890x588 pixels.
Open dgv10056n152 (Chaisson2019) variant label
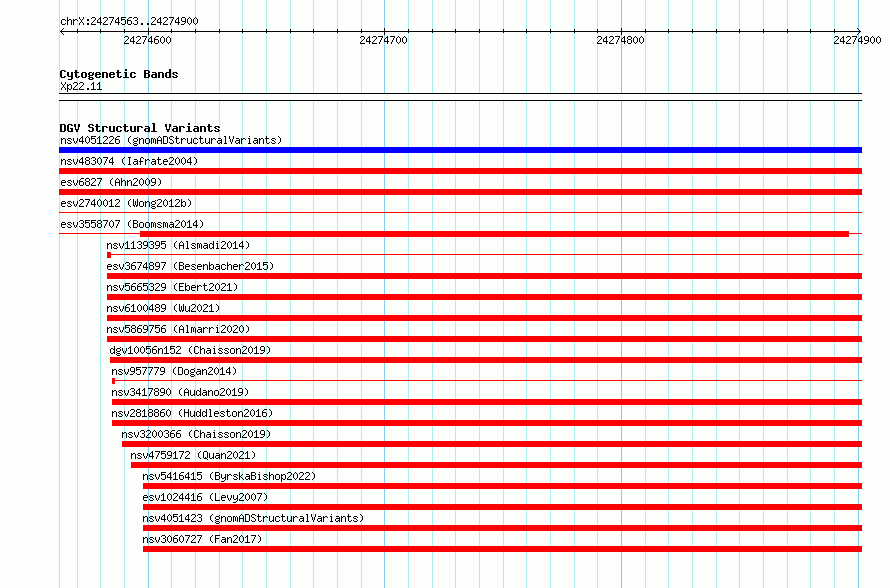point(190,350)
